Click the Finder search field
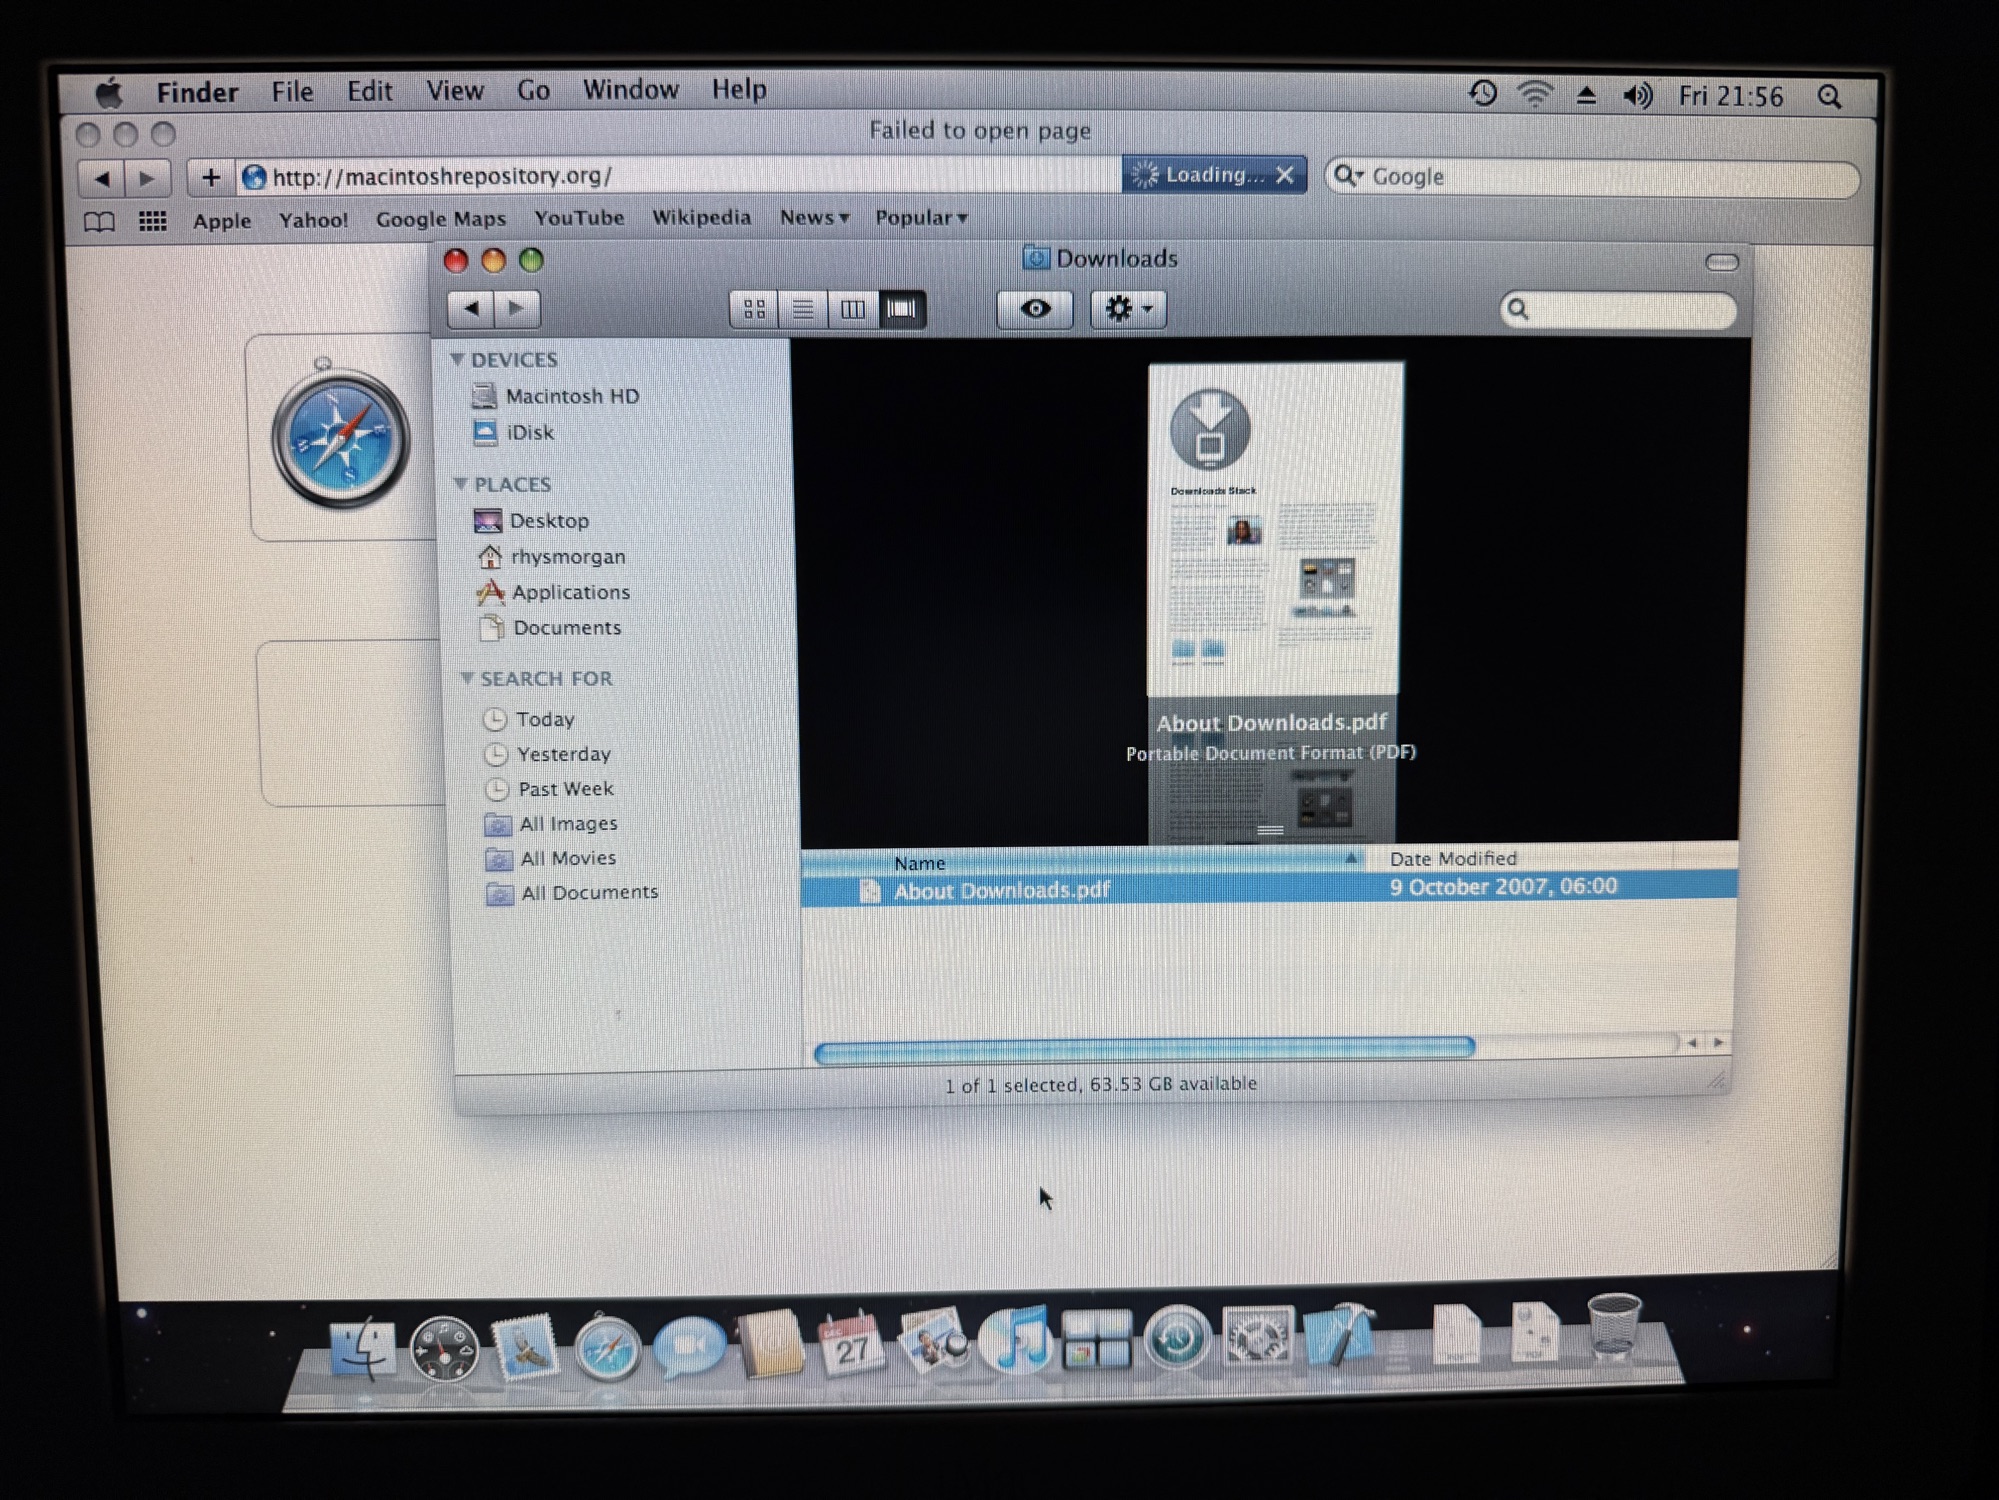This screenshot has width=1999, height=1500. 1628,309
